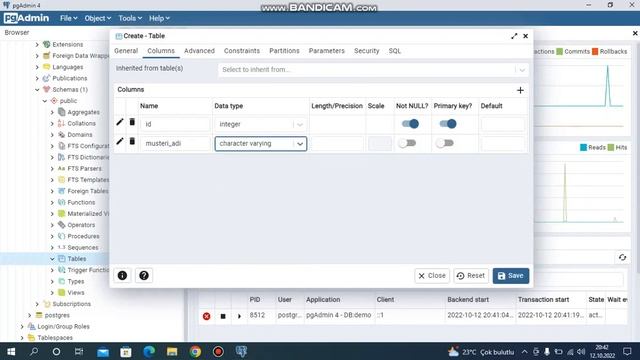Image resolution: width=640 pixels, height=360 pixels.
Task: Edit the id column row with pencil icon
Action: 120,122
